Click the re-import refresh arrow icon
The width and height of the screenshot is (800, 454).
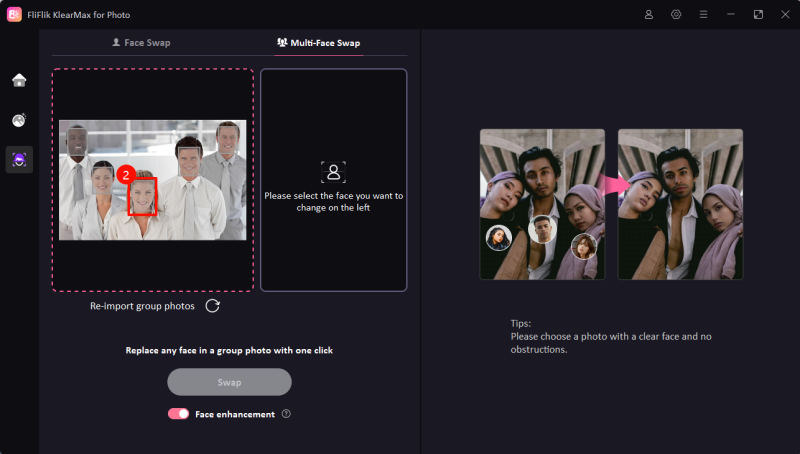click(x=213, y=306)
